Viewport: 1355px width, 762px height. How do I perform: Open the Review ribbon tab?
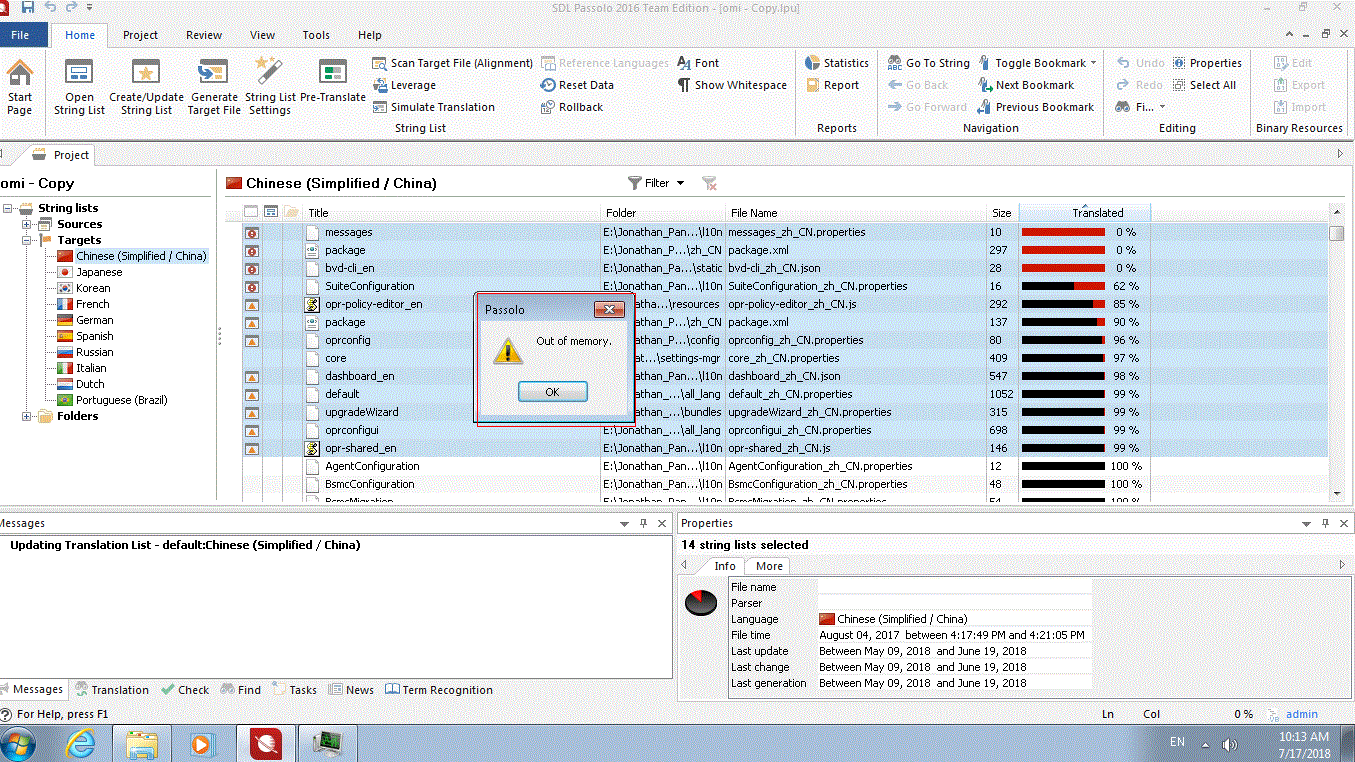[x=204, y=35]
